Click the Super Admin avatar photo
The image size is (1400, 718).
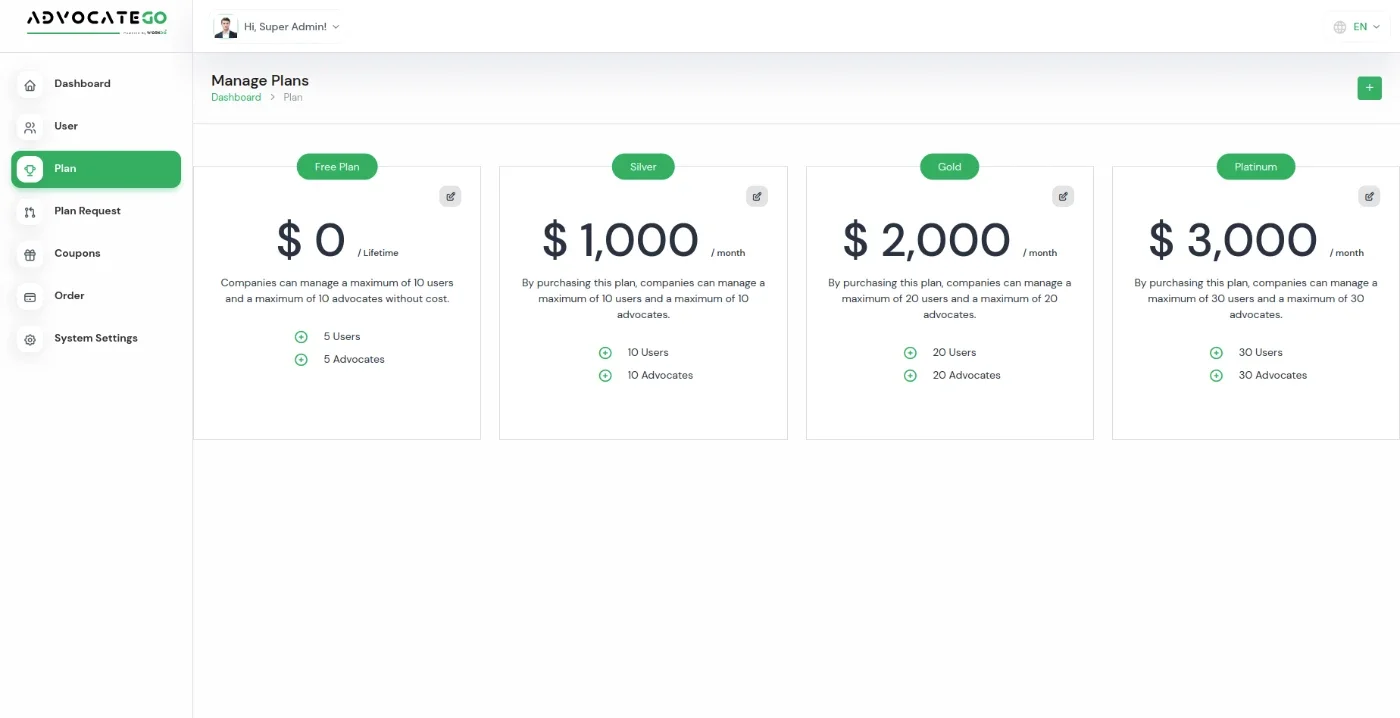tap(226, 27)
